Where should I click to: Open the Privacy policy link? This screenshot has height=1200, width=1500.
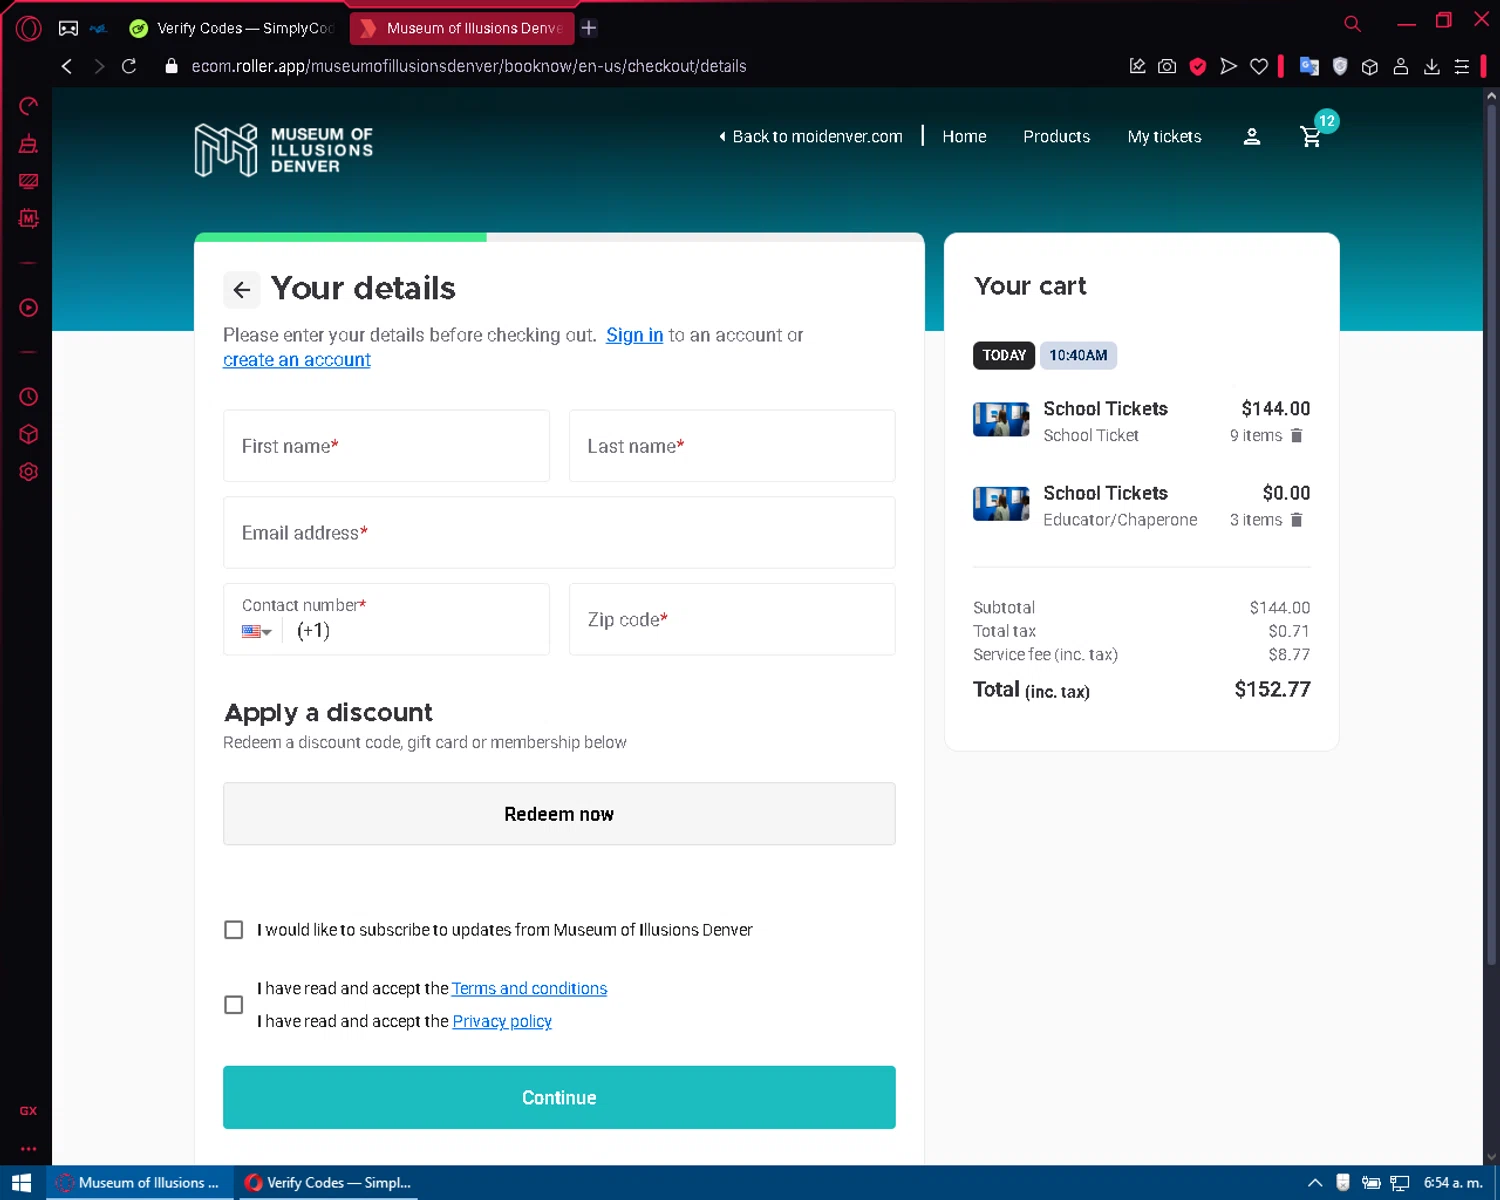(x=502, y=1021)
